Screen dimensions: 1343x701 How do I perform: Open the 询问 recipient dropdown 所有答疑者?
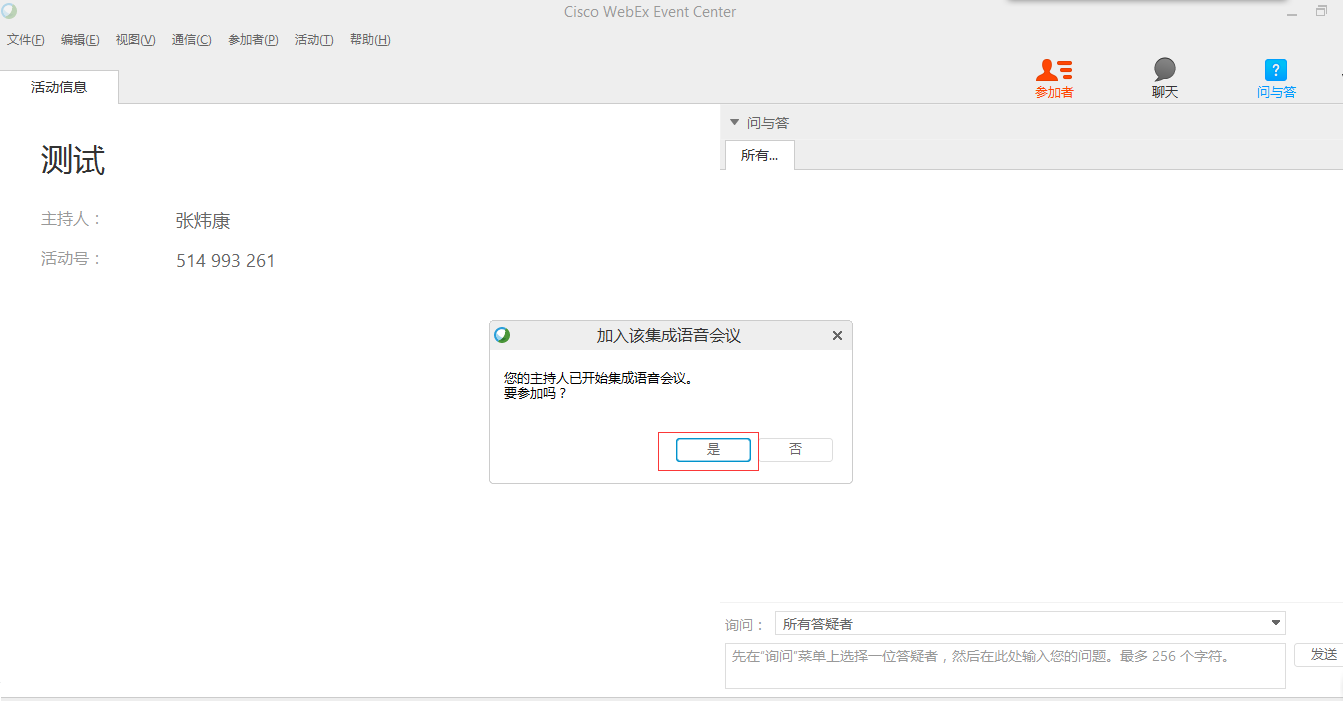coord(1030,624)
